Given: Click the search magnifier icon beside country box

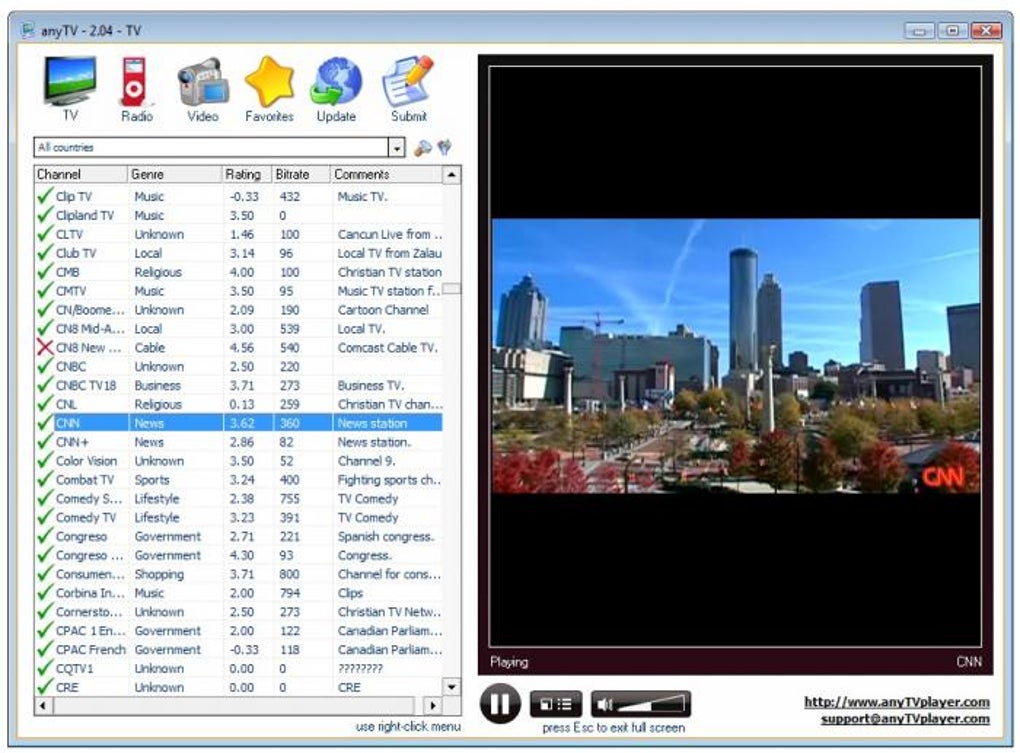Looking at the screenshot, I should 423,148.
